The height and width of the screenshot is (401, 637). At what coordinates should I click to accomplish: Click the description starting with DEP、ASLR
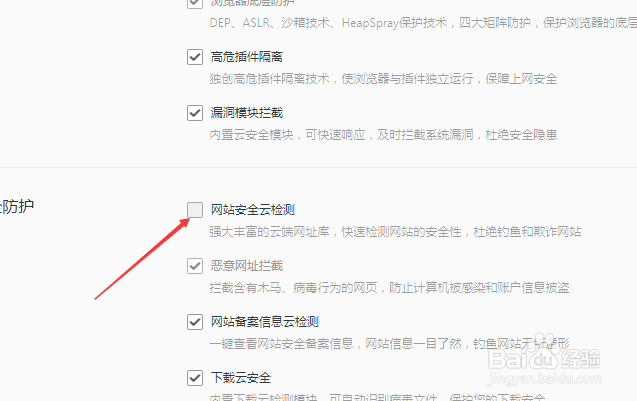pos(423,23)
